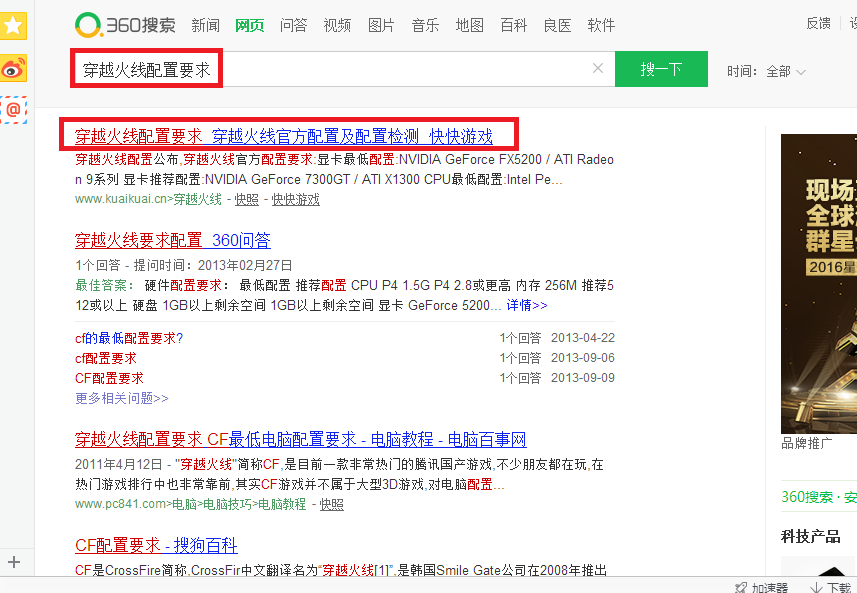The width and height of the screenshot is (857, 593).
Task: Open 快照 for the pc841.com result
Action: pos(331,504)
